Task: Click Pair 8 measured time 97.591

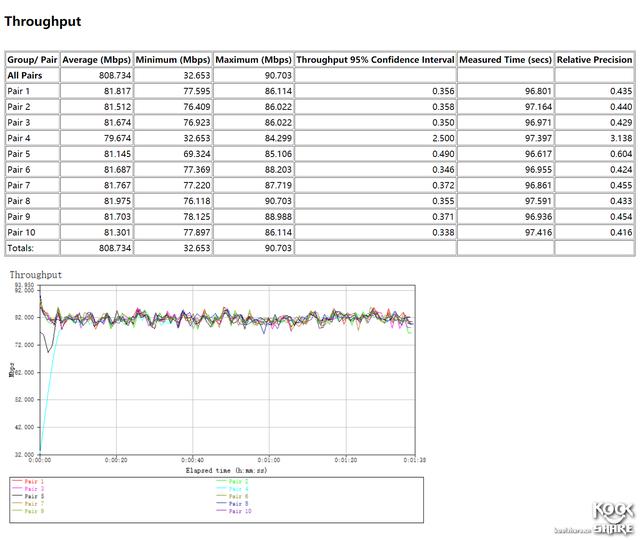Action: [538, 201]
